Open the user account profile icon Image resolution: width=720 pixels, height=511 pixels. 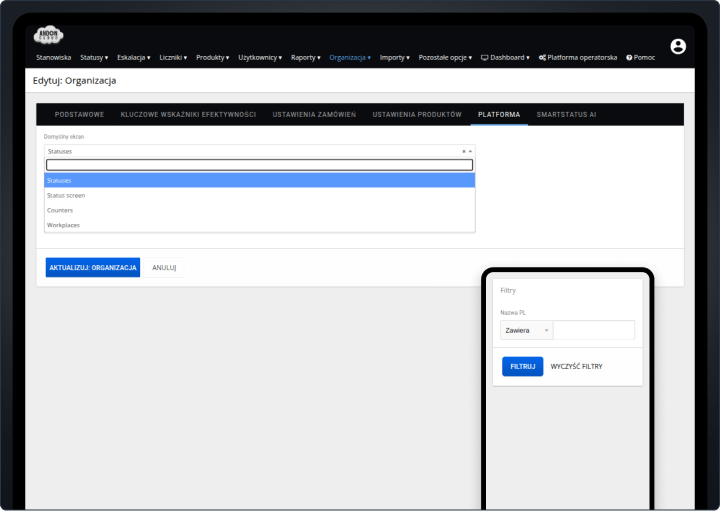(x=678, y=46)
